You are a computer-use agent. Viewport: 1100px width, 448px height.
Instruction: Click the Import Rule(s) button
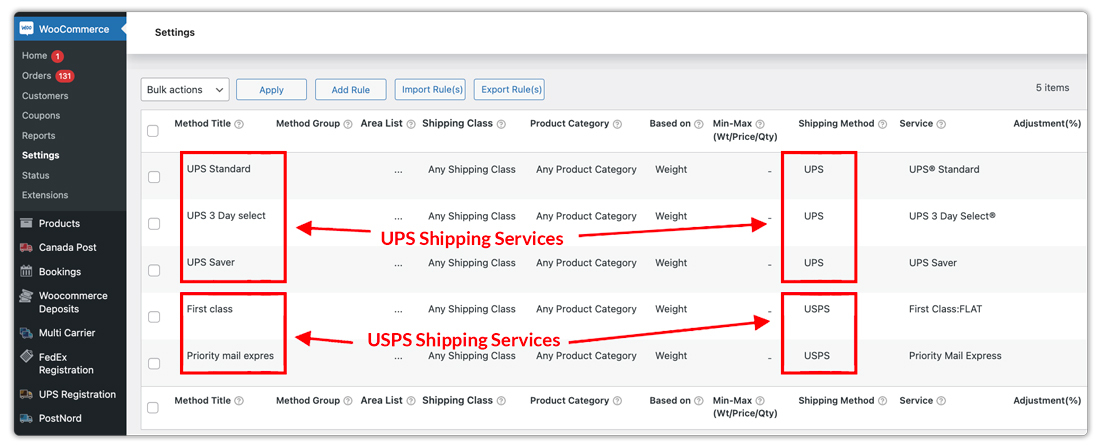pyautogui.click(x=430, y=90)
